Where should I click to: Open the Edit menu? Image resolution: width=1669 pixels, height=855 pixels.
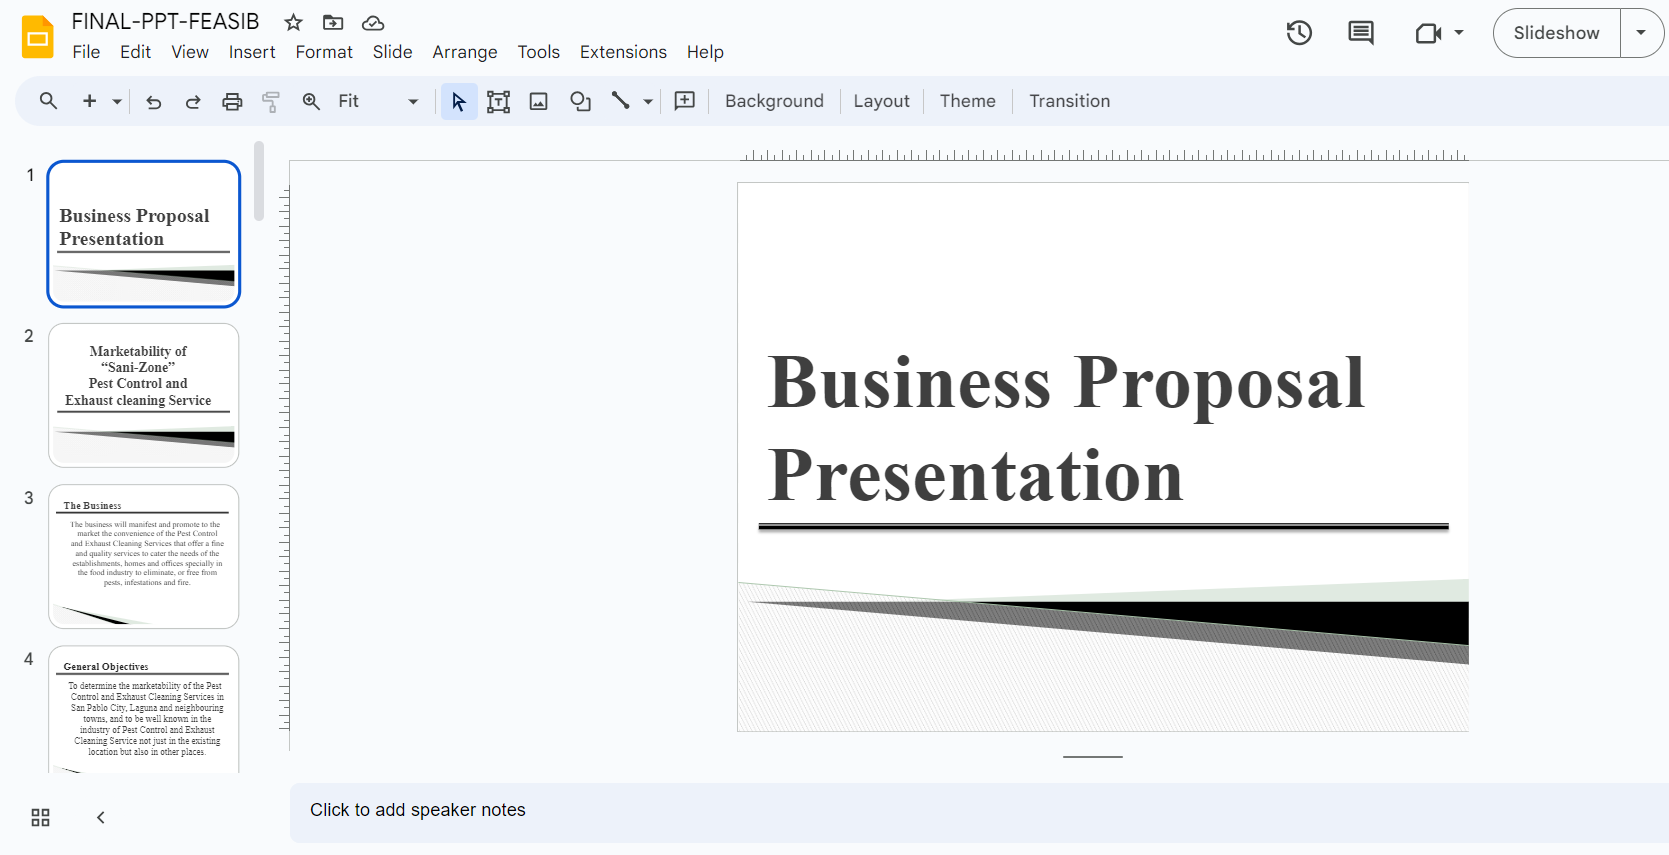coord(135,52)
